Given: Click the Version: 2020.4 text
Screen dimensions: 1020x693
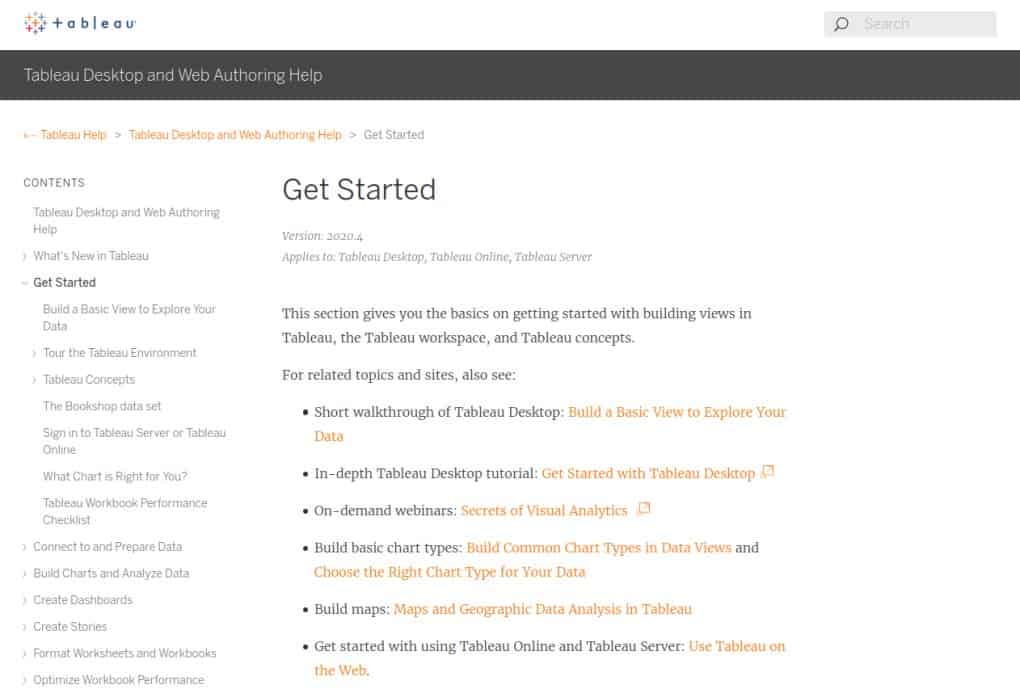Looking at the screenshot, I should click(x=322, y=236).
